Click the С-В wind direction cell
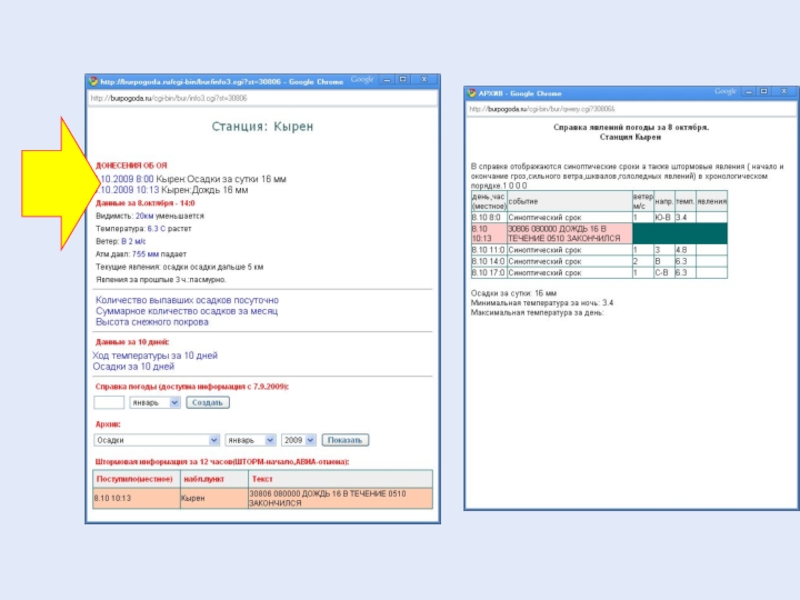The image size is (800, 600). [664, 273]
